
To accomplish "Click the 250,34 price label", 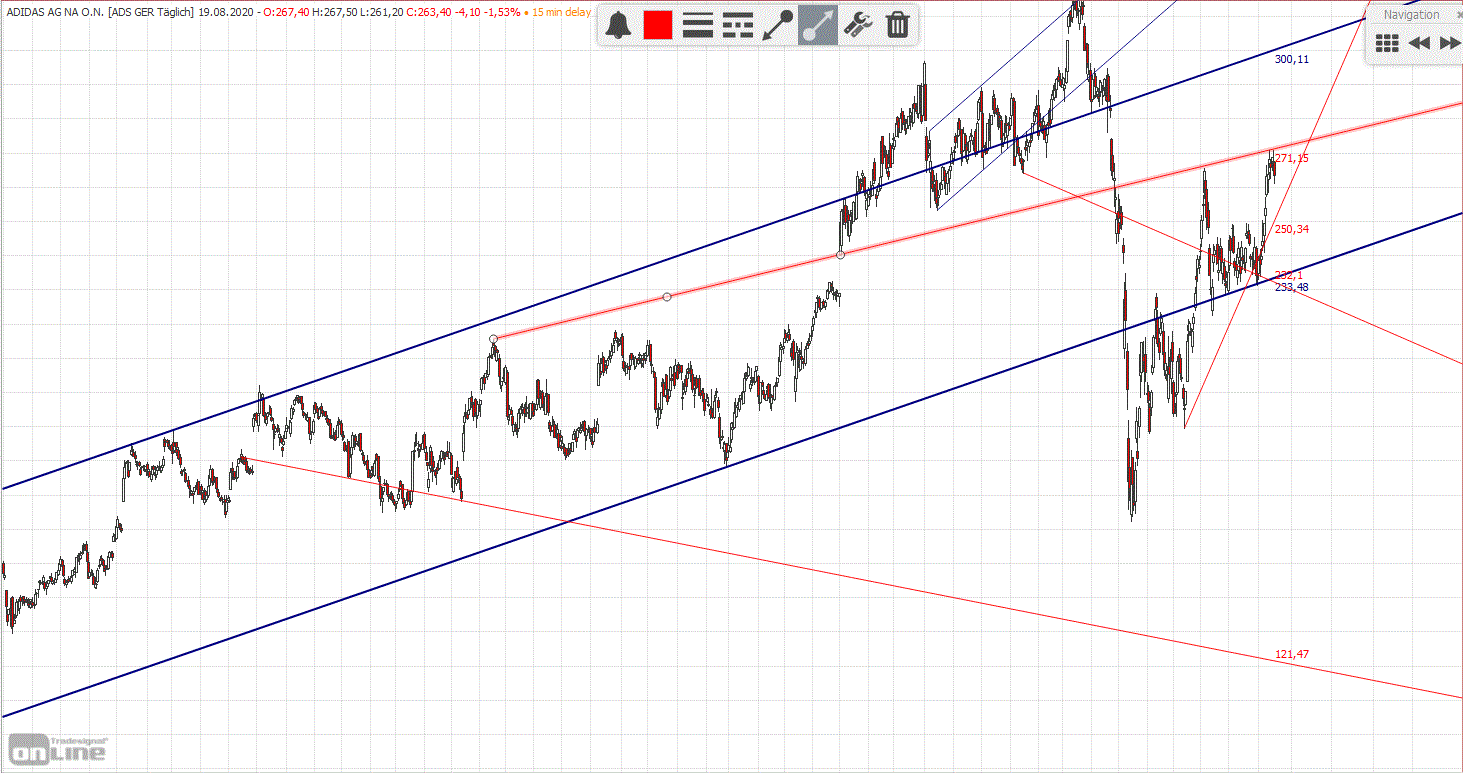I will (x=1291, y=229).
